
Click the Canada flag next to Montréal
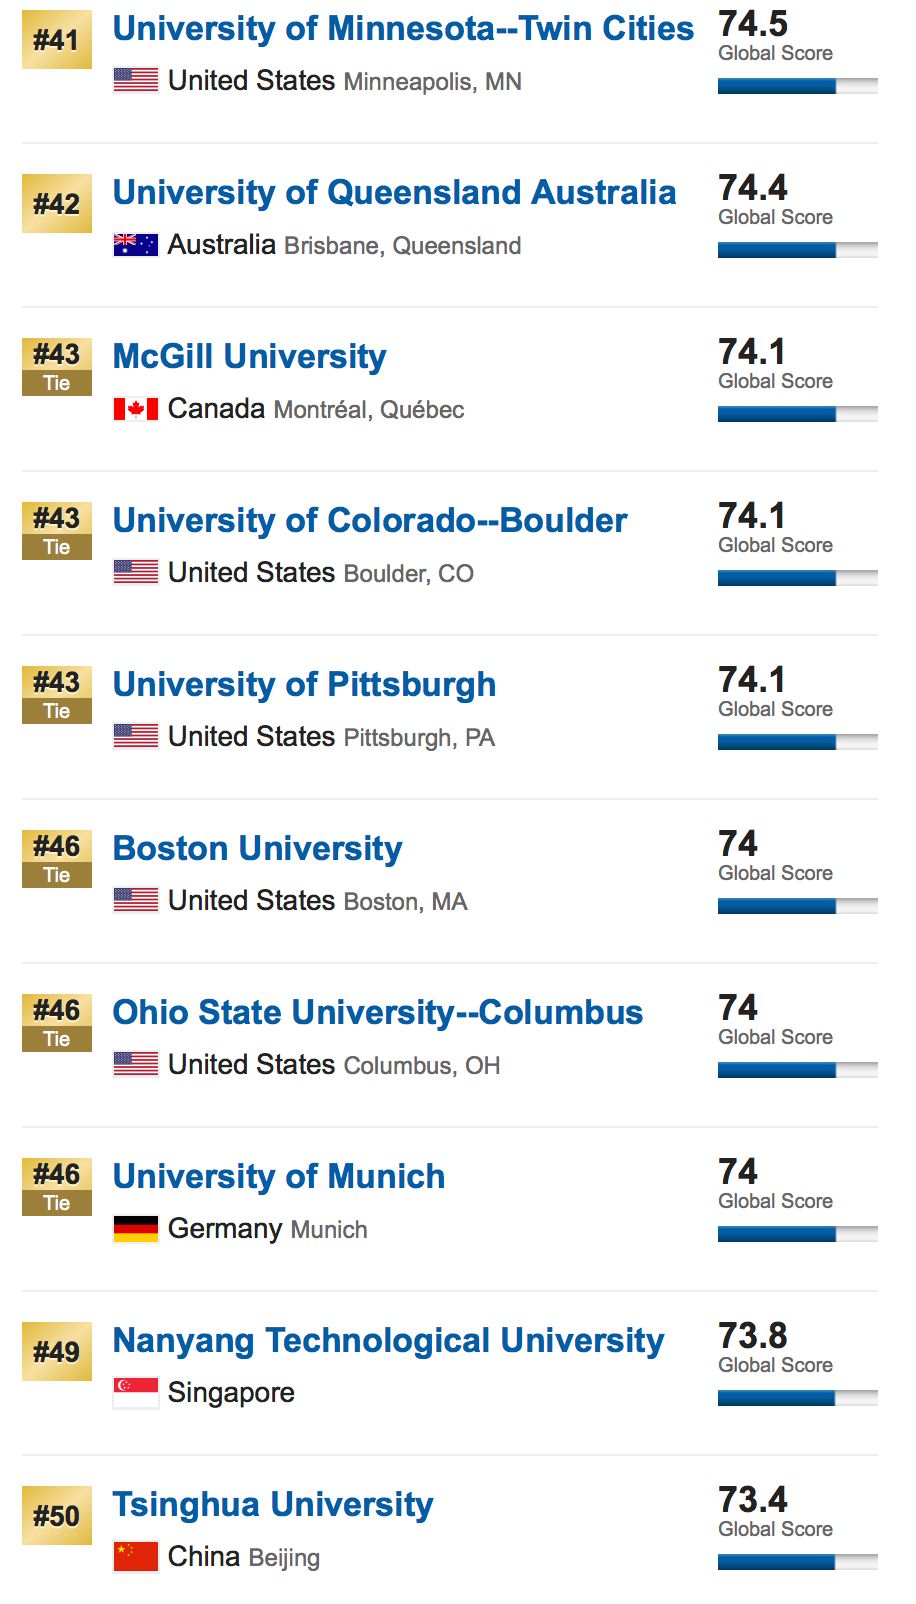click(136, 409)
